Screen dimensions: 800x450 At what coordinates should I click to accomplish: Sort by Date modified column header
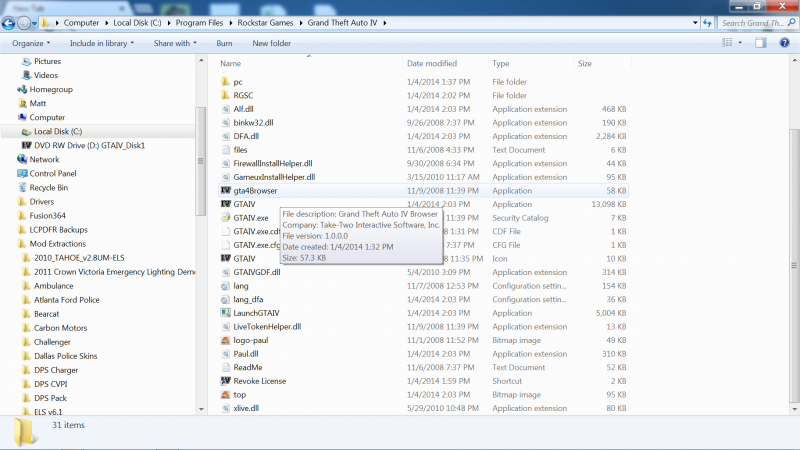pos(432,63)
